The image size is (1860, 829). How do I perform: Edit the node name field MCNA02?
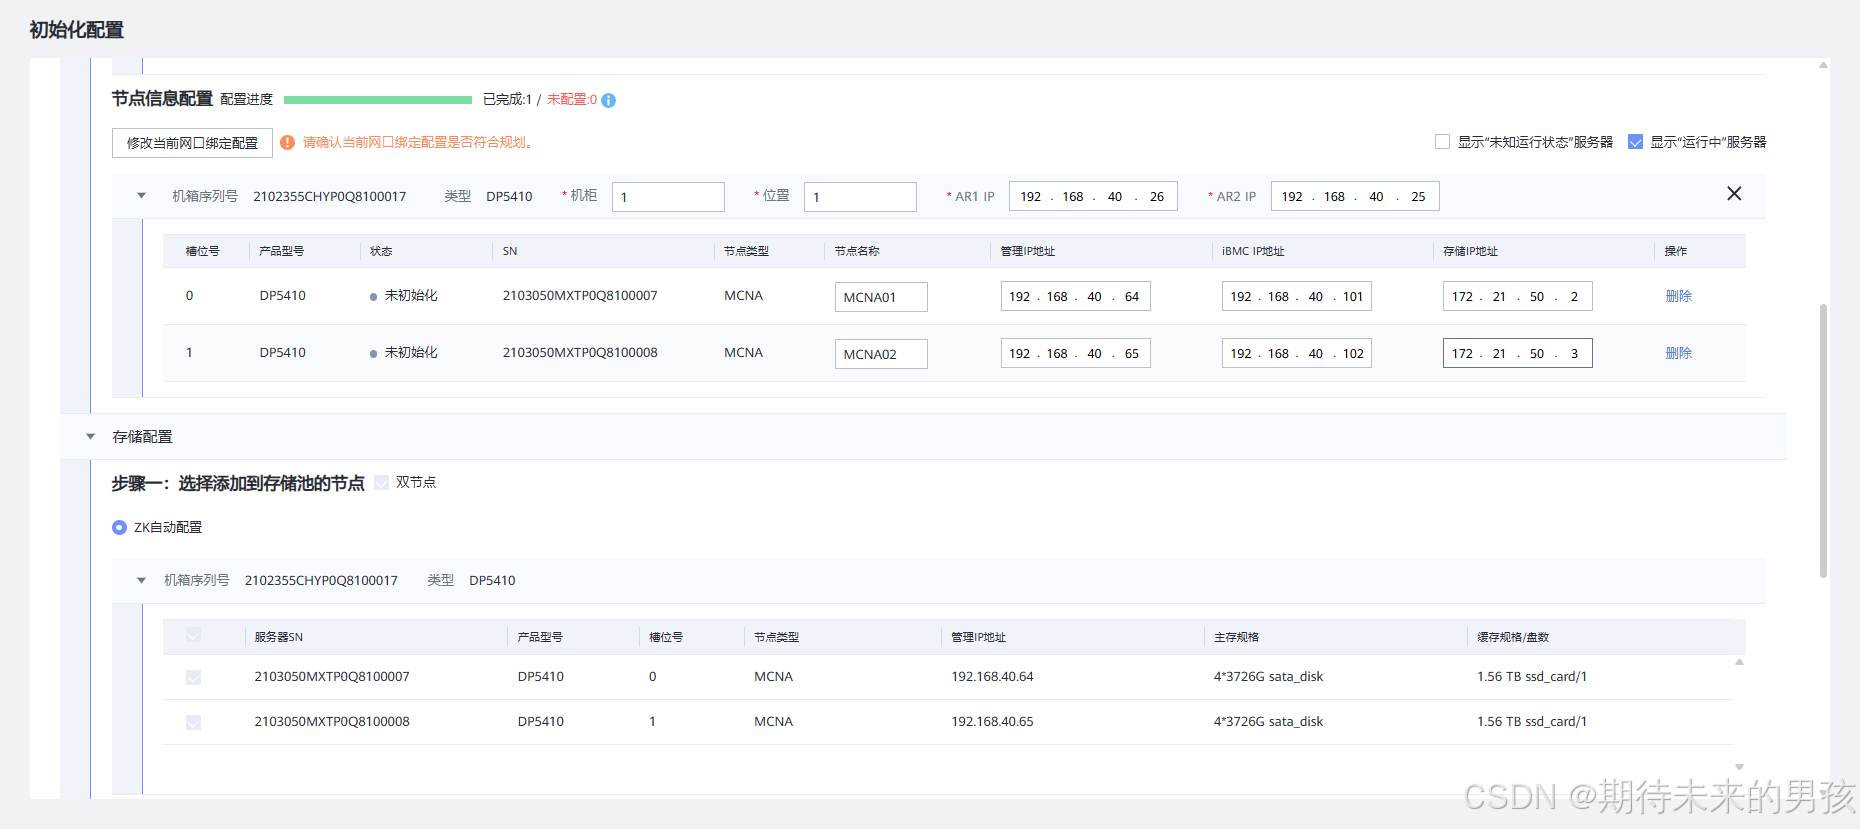[x=881, y=354]
